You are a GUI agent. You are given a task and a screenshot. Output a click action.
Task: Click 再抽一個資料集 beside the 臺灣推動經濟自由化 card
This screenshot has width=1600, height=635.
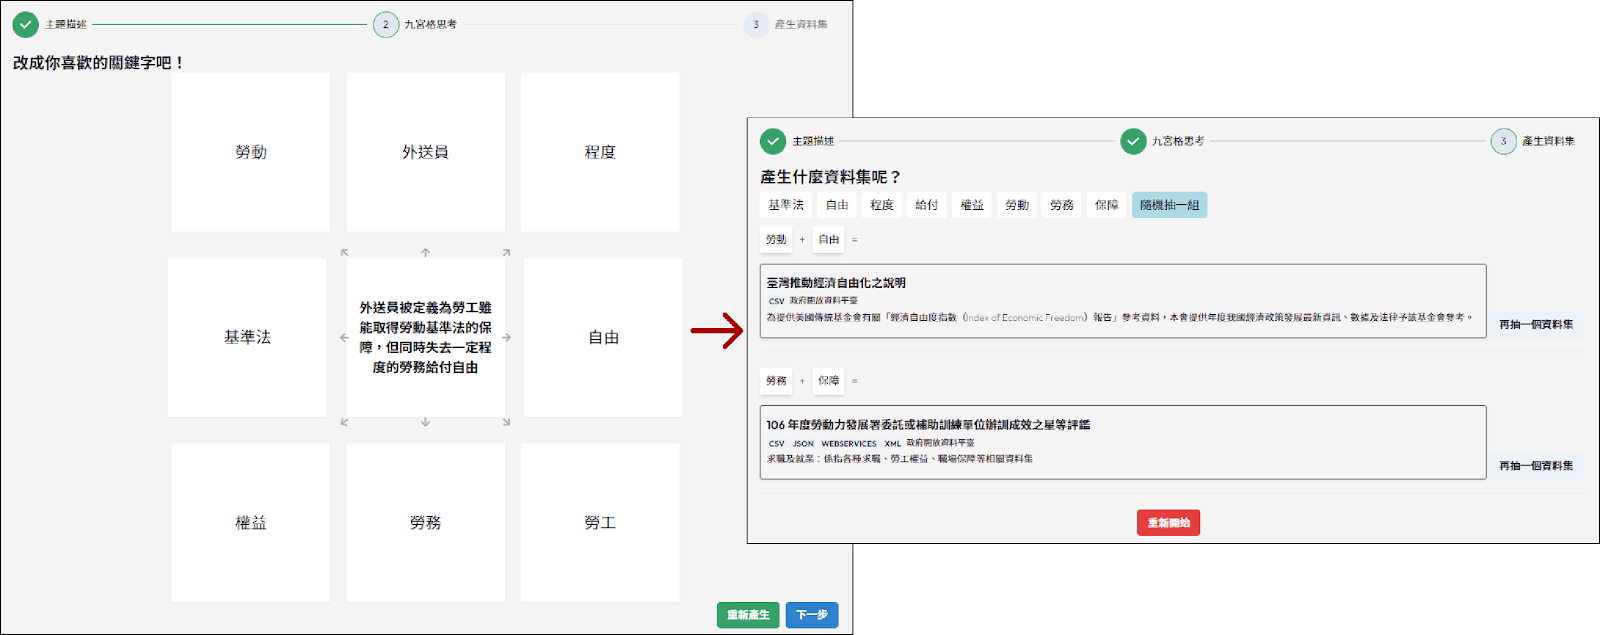pyautogui.click(x=1535, y=324)
